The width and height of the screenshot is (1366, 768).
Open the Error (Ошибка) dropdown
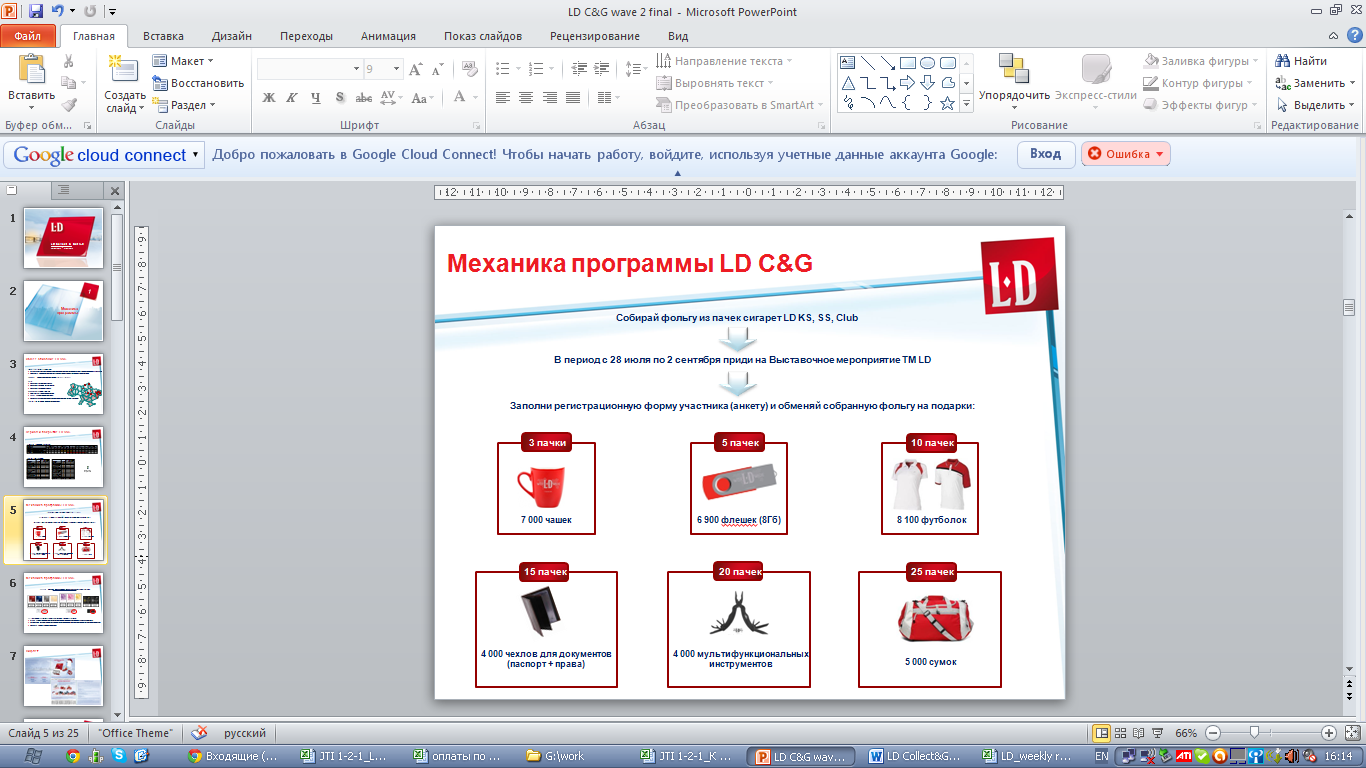pos(1125,154)
